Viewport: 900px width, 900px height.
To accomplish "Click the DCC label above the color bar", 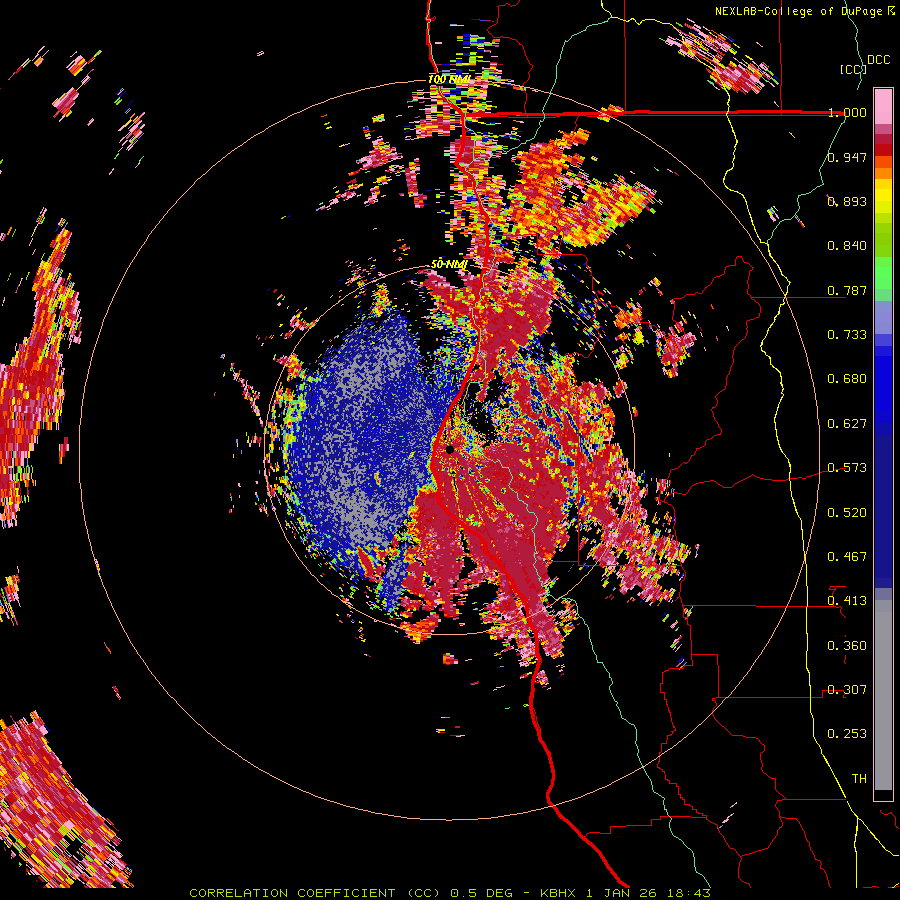I will pos(878,60).
